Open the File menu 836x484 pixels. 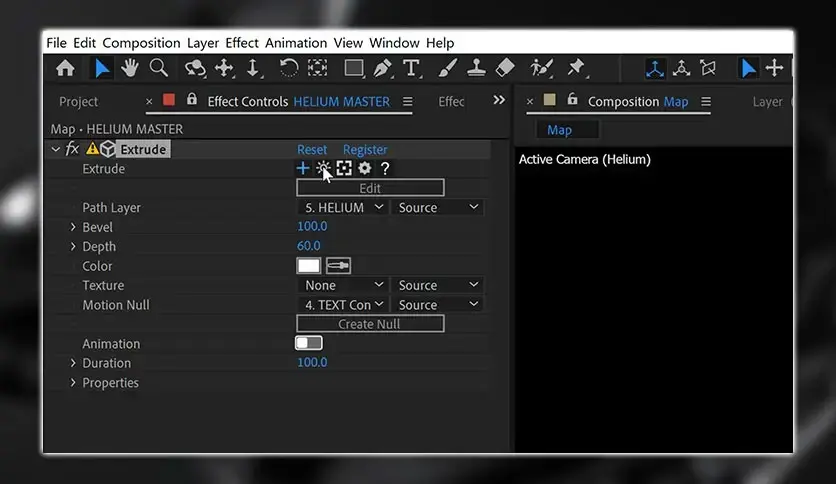click(57, 43)
